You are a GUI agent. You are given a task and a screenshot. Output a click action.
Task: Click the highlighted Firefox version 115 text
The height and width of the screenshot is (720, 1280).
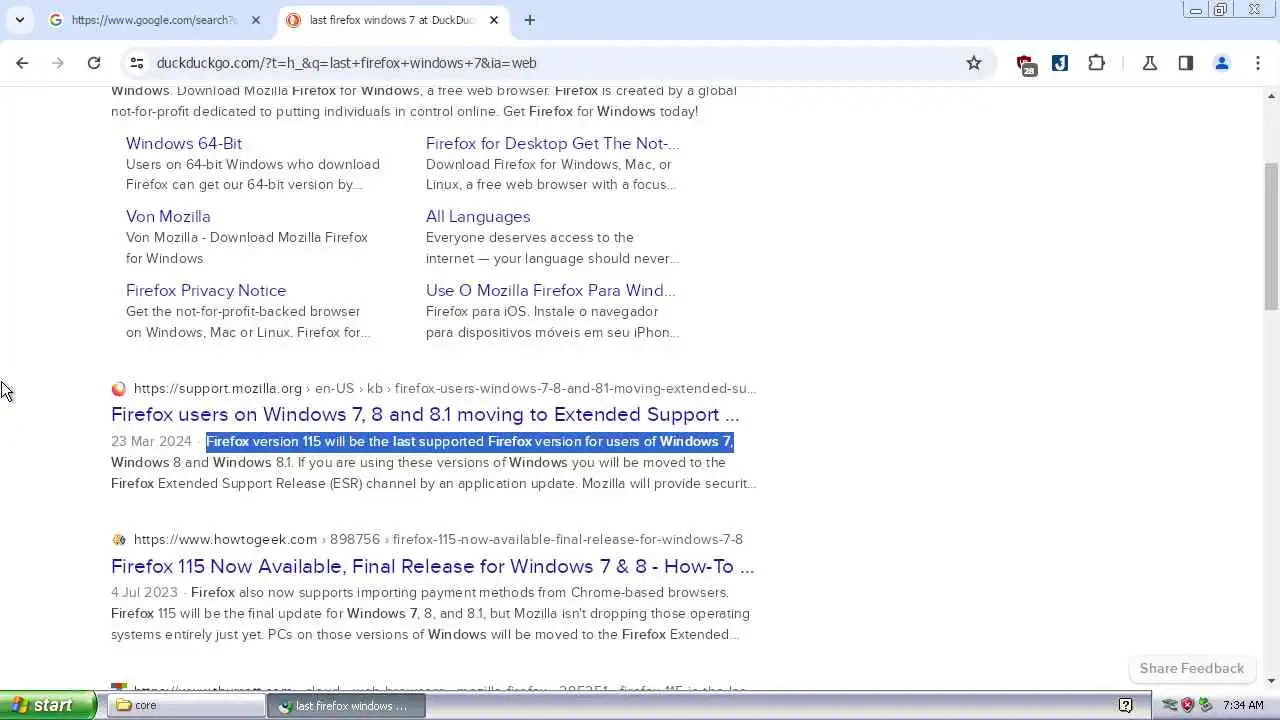tap(470, 441)
